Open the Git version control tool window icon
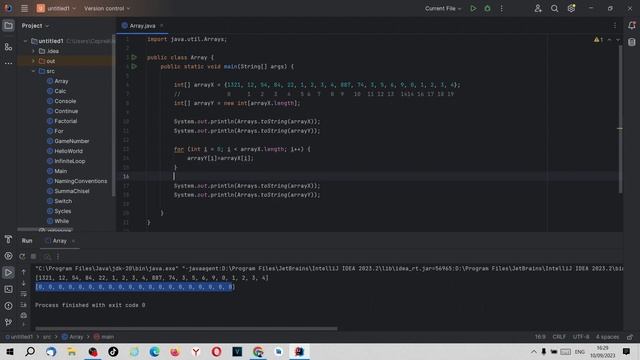The height and width of the screenshot is (360, 640). pos(8,322)
